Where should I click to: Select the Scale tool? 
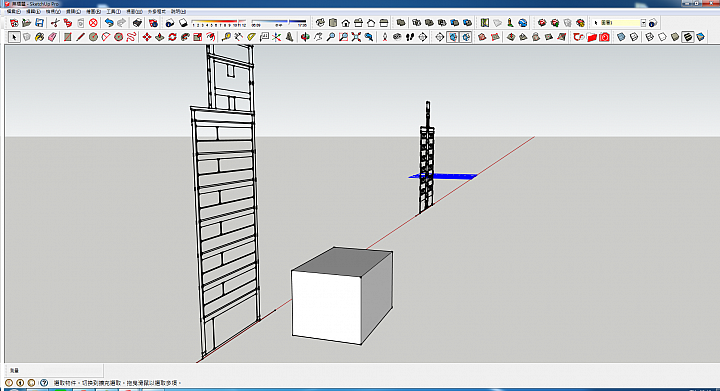[198, 37]
